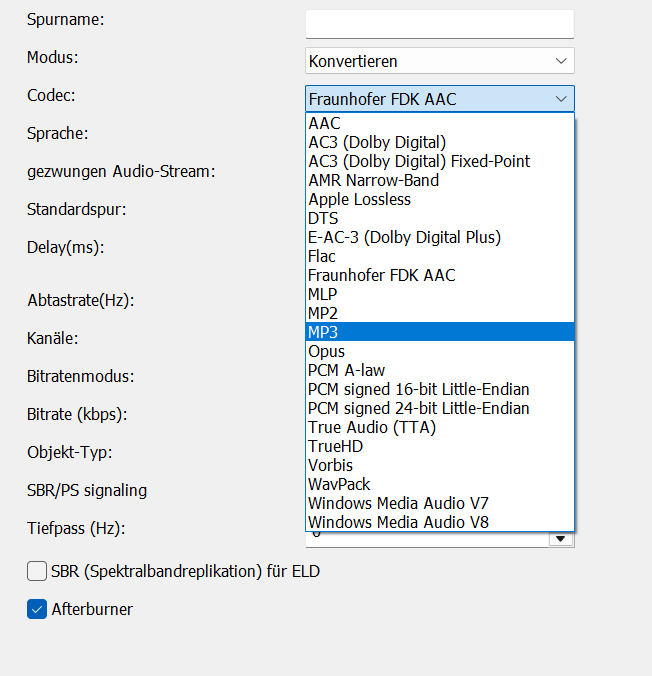The width and height of the screenshot is (652, 676).
Task: Pick Vorbis codec option
Action: pos(439,465)
